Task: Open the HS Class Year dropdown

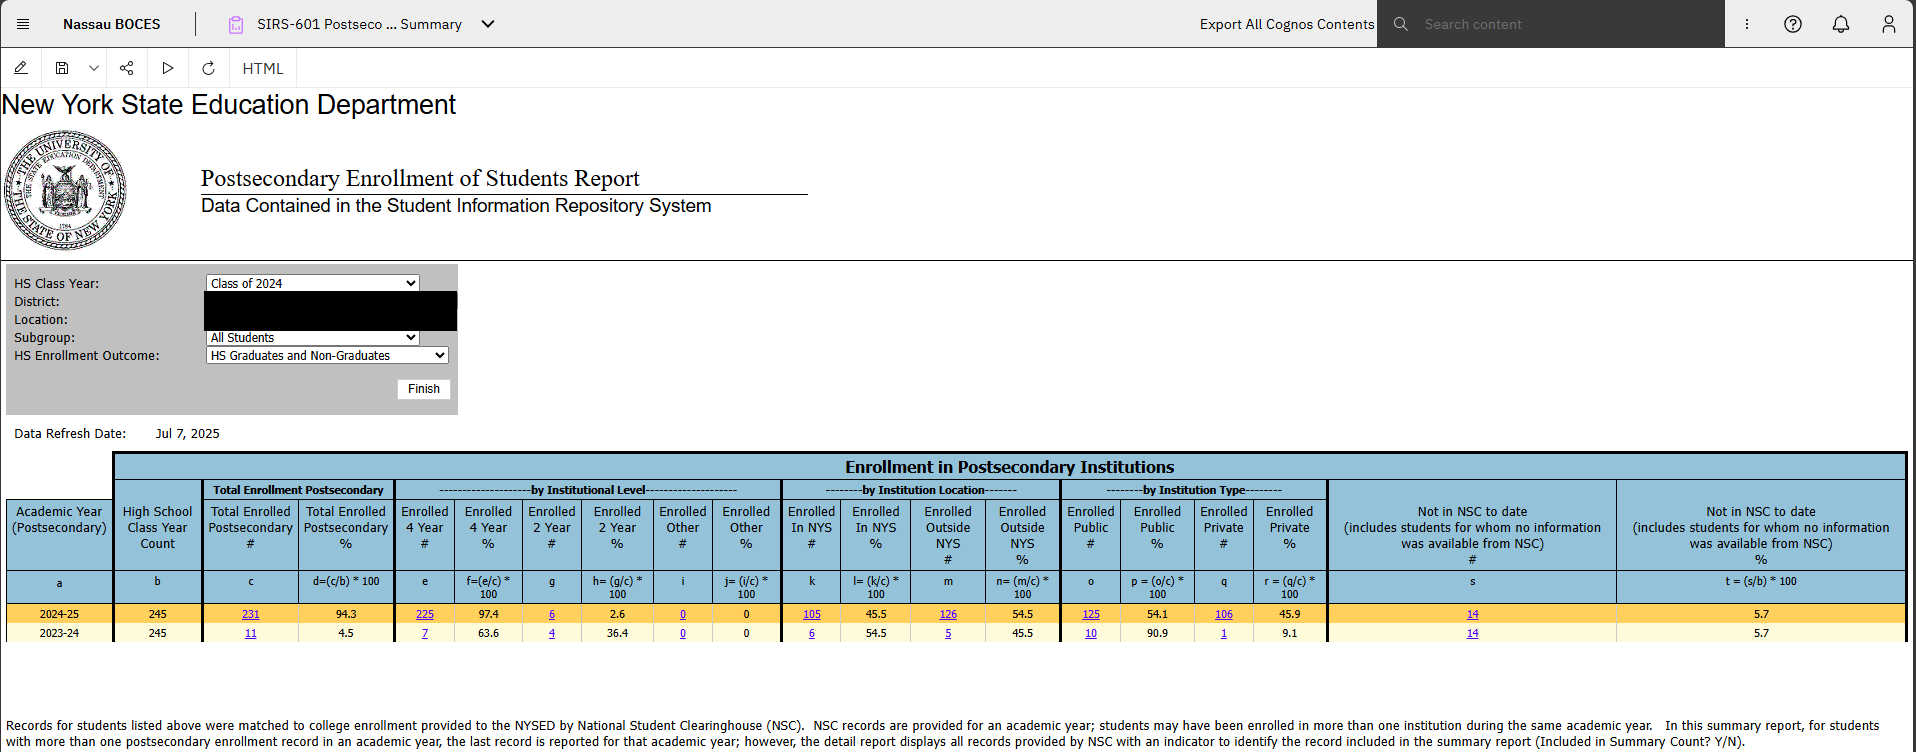Action: point(313,283)
